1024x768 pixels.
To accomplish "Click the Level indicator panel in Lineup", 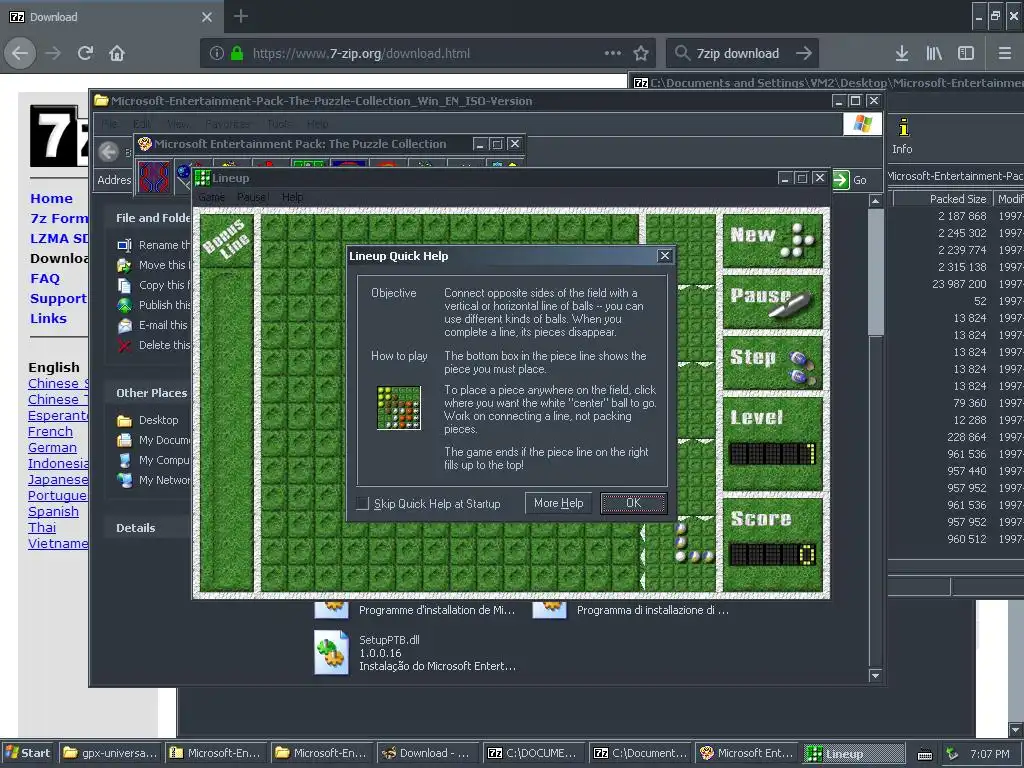I will 773,443.
